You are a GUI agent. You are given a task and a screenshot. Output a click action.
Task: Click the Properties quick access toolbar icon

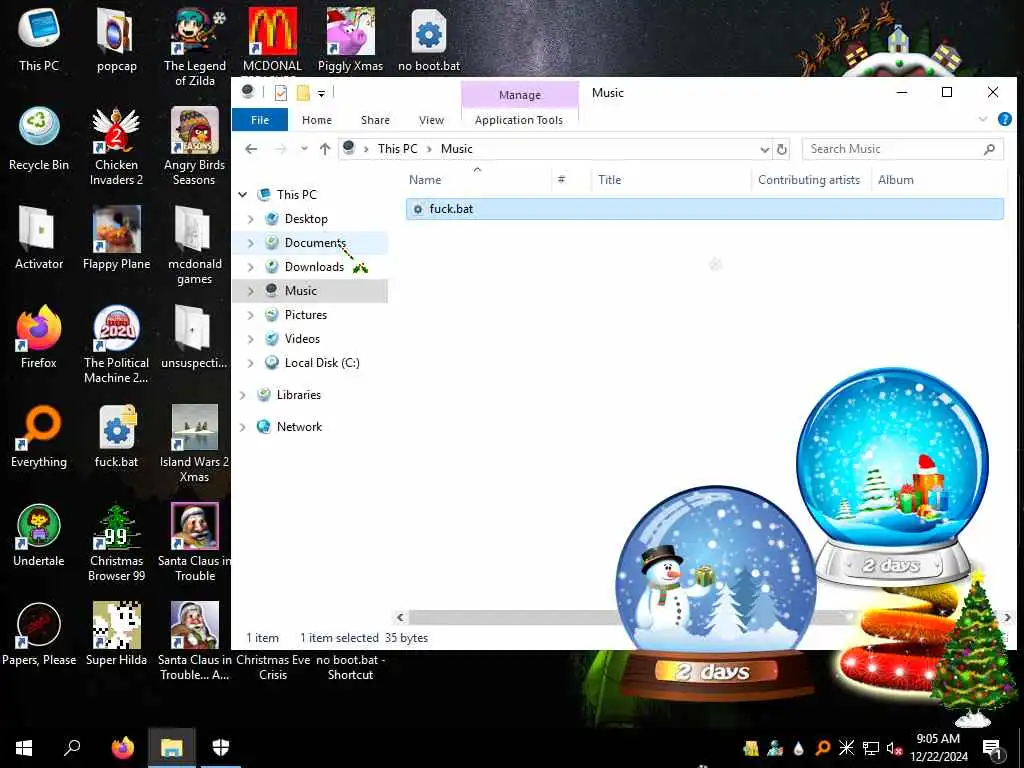[x=281, y=93]
